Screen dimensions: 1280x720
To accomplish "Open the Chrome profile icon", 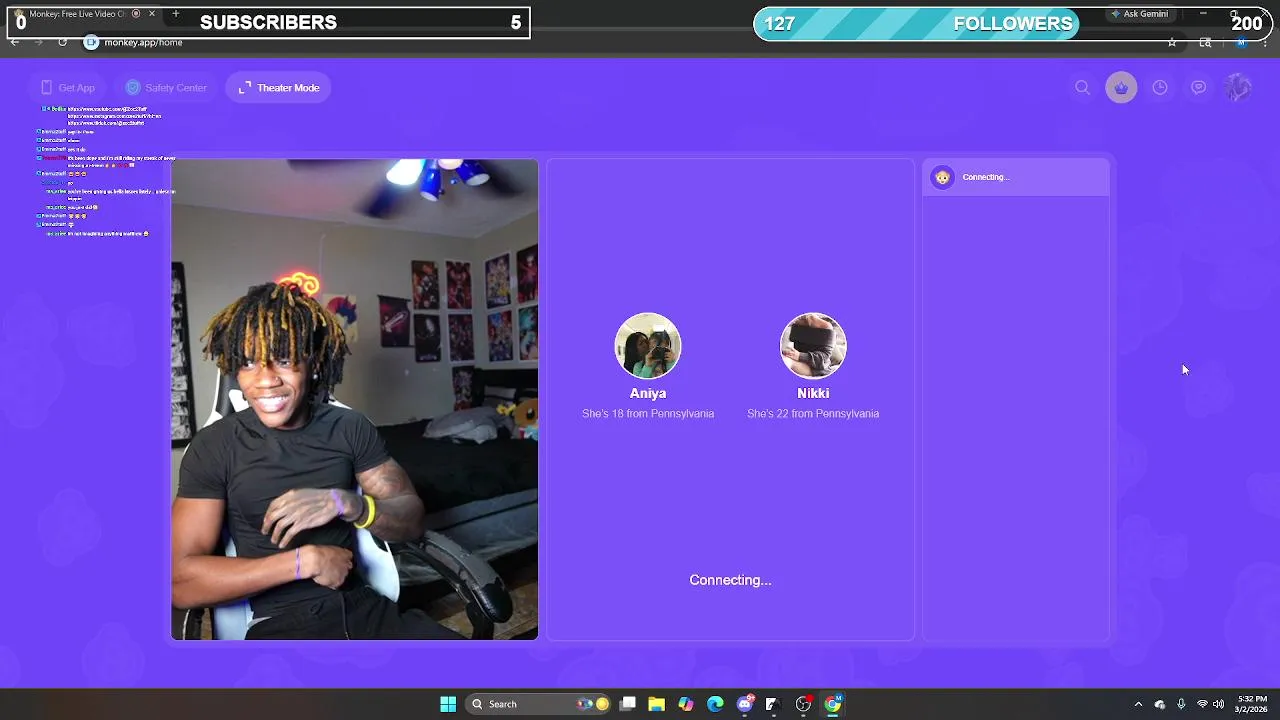I will [1241, 42].
